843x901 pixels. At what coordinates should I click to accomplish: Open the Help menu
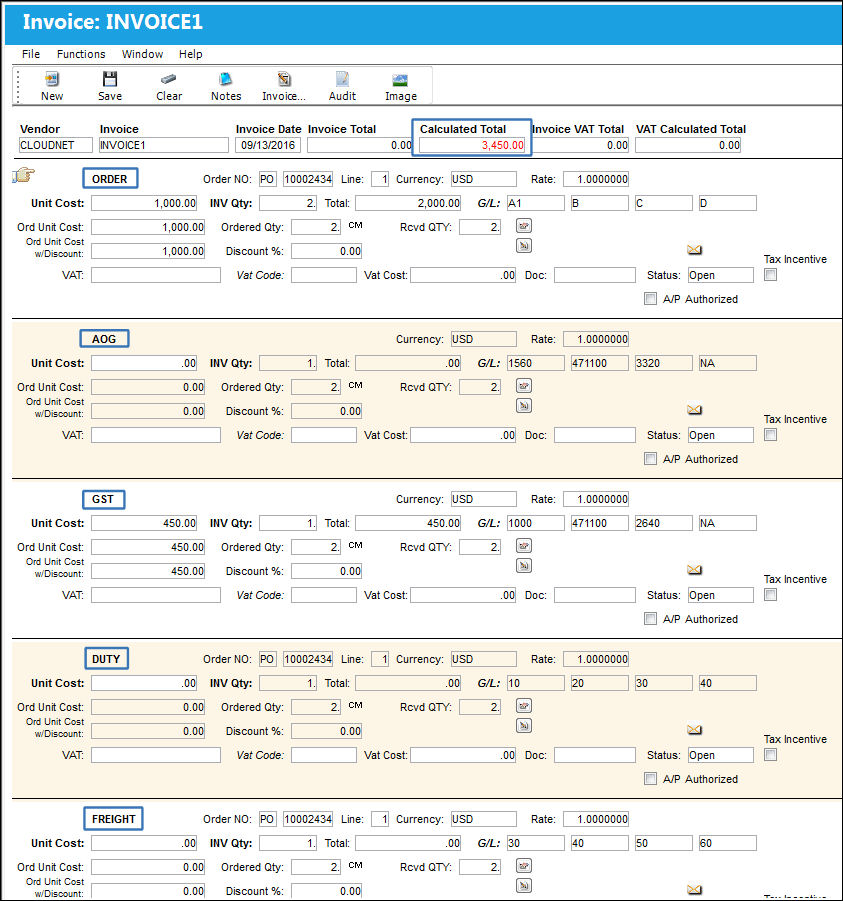190,54
